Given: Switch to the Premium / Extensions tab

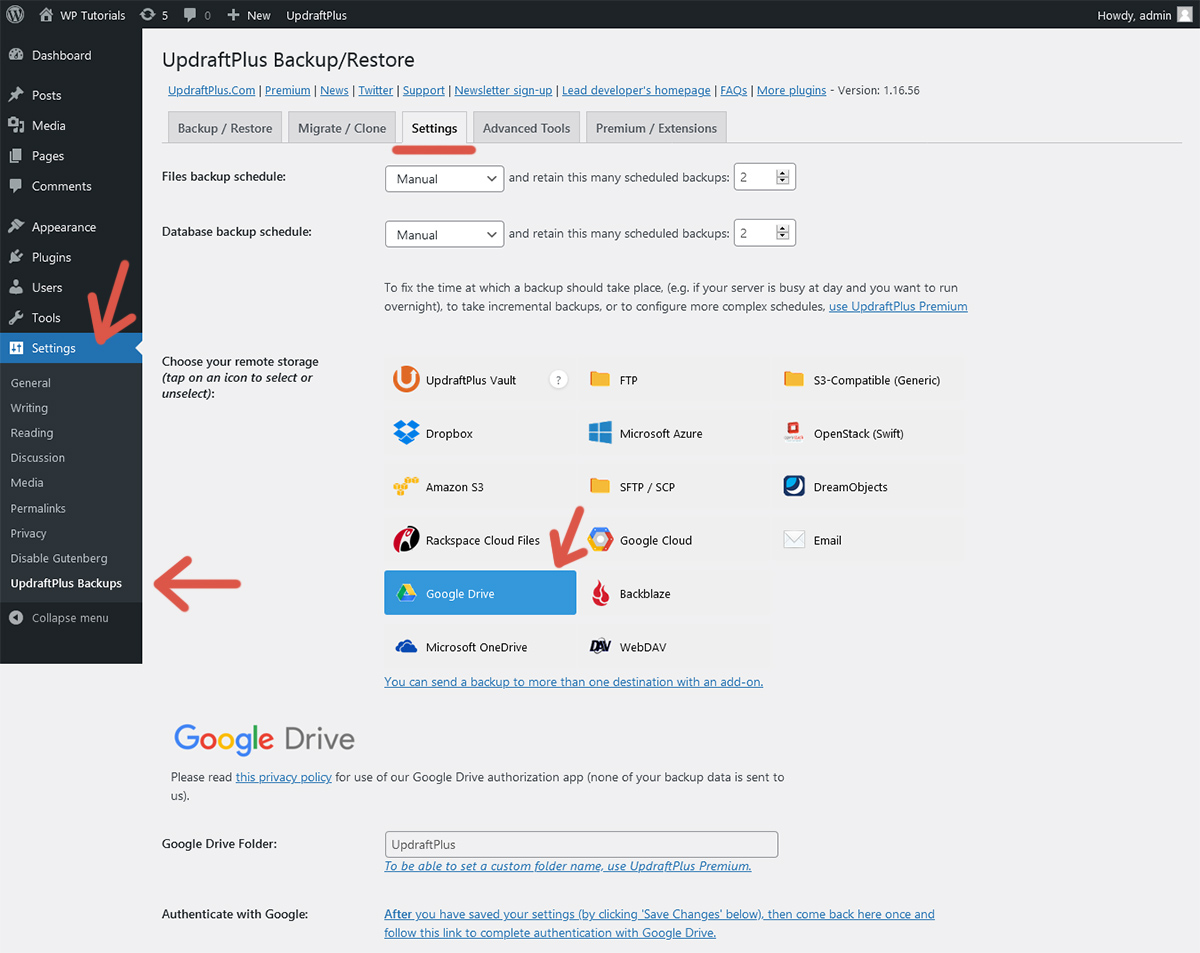Looking at the screenshot, I should [x=656, y=128].
